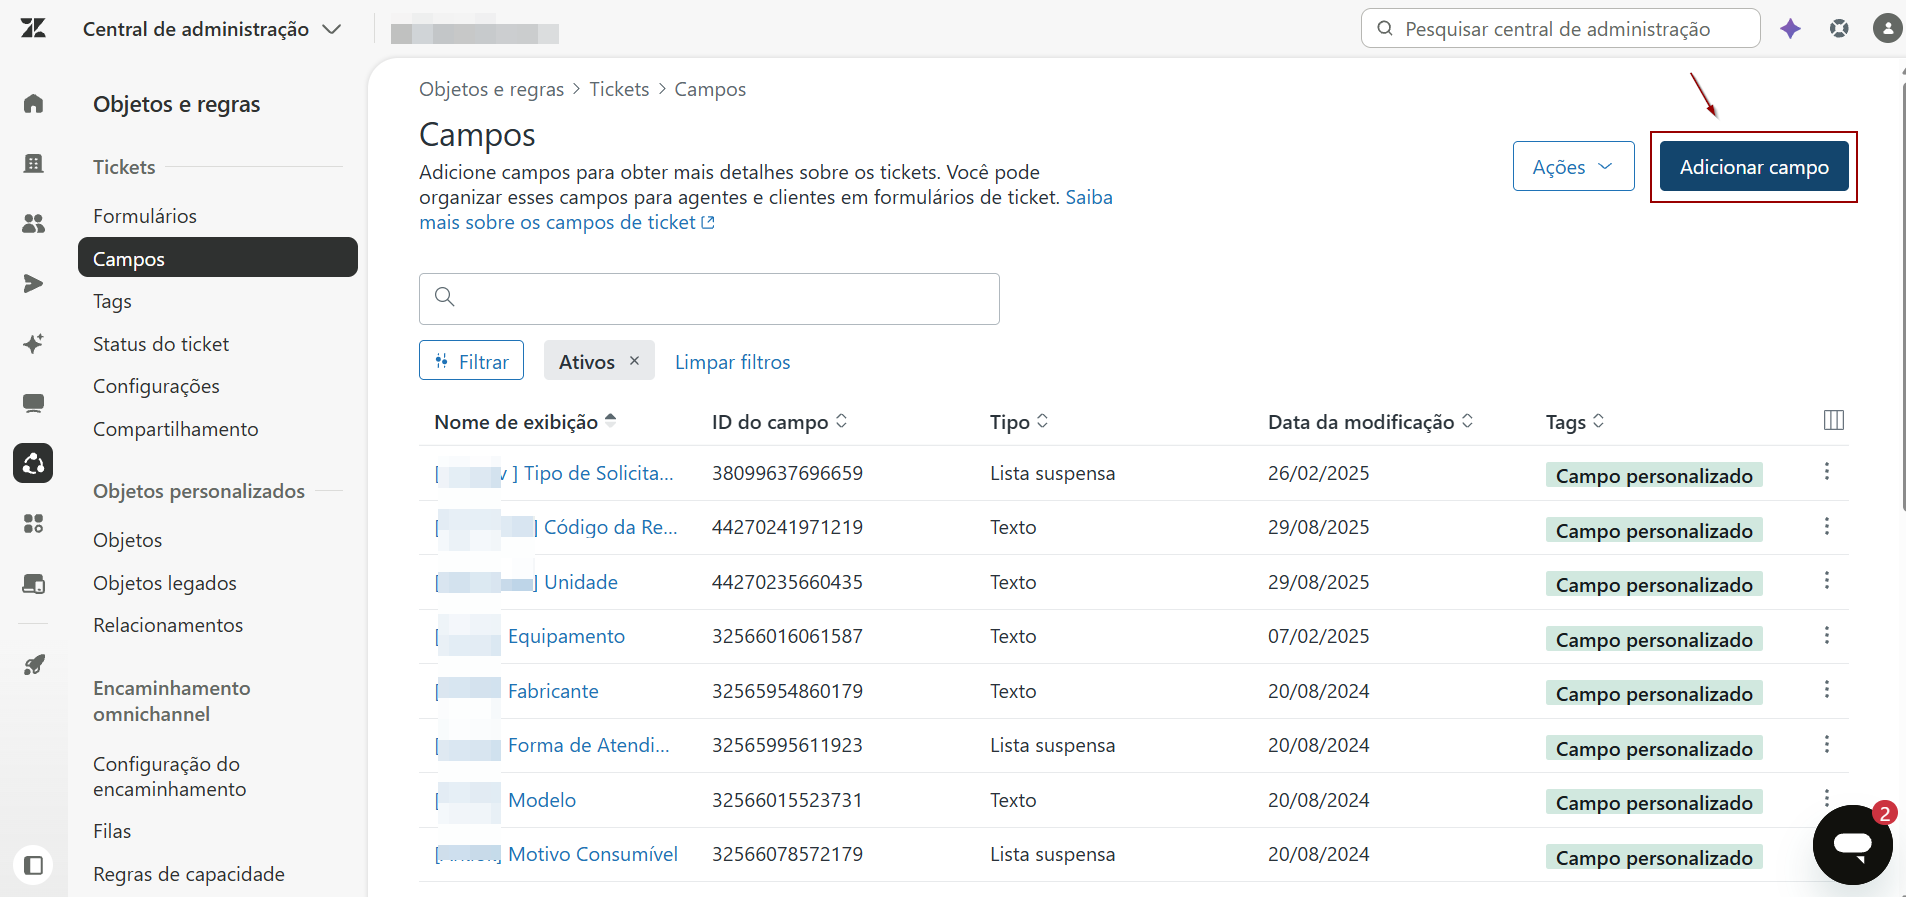Open the Fabricante field link
Screen dimensions: 1906x897
point(553,691)
